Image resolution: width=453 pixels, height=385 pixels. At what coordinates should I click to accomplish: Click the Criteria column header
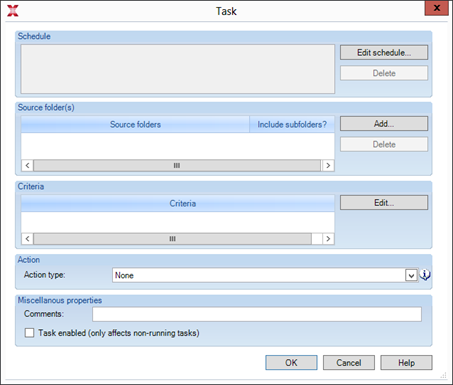click(178, 203)
